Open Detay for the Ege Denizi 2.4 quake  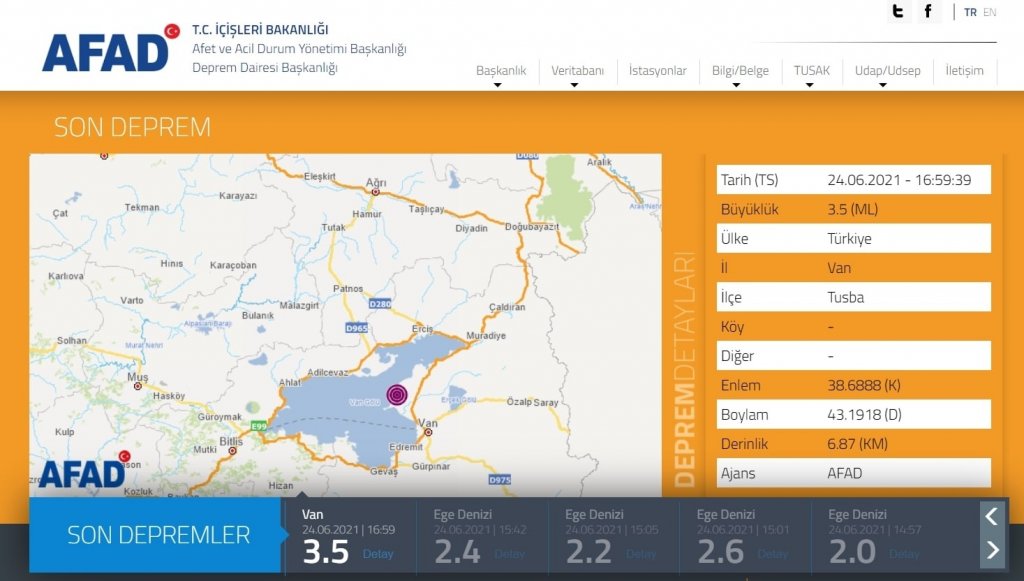click(512, 554)
